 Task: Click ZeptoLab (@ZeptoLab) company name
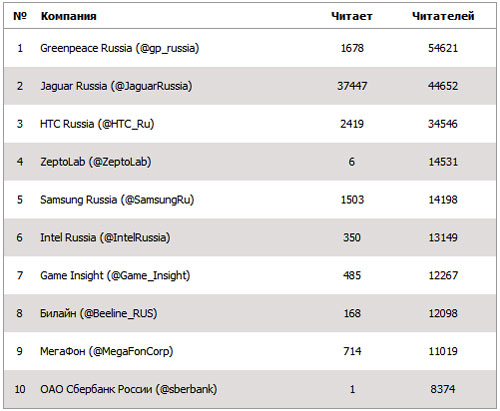pyautogui.click(x=96, y=162)
